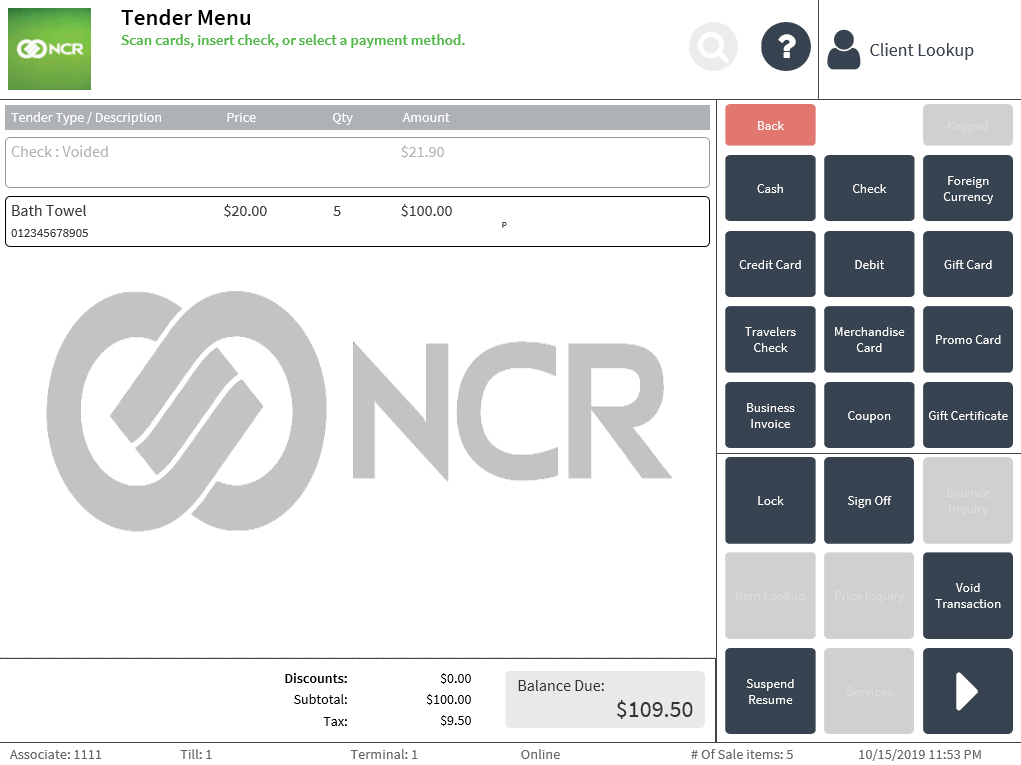Click the Tax value $9.50
The image size is (1021, 765).
456,721
